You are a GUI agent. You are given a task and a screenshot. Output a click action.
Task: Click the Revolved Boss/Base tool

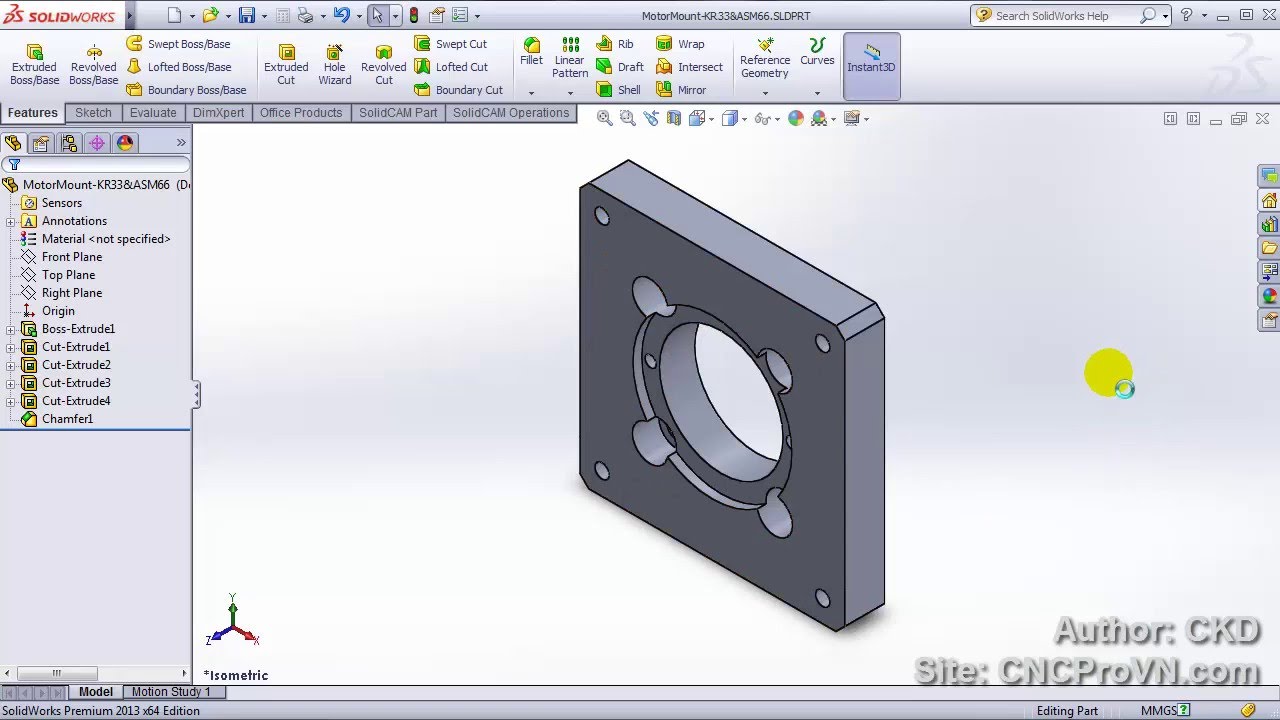tap(93, 65)
